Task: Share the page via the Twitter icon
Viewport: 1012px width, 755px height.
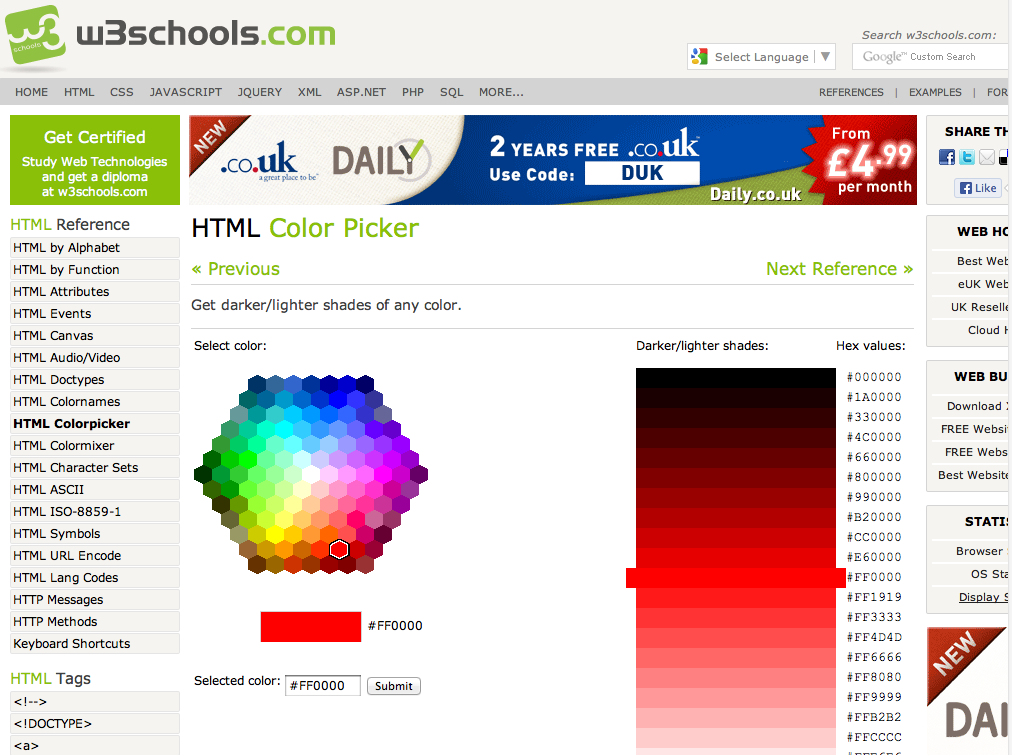Action: pos(966,157)
